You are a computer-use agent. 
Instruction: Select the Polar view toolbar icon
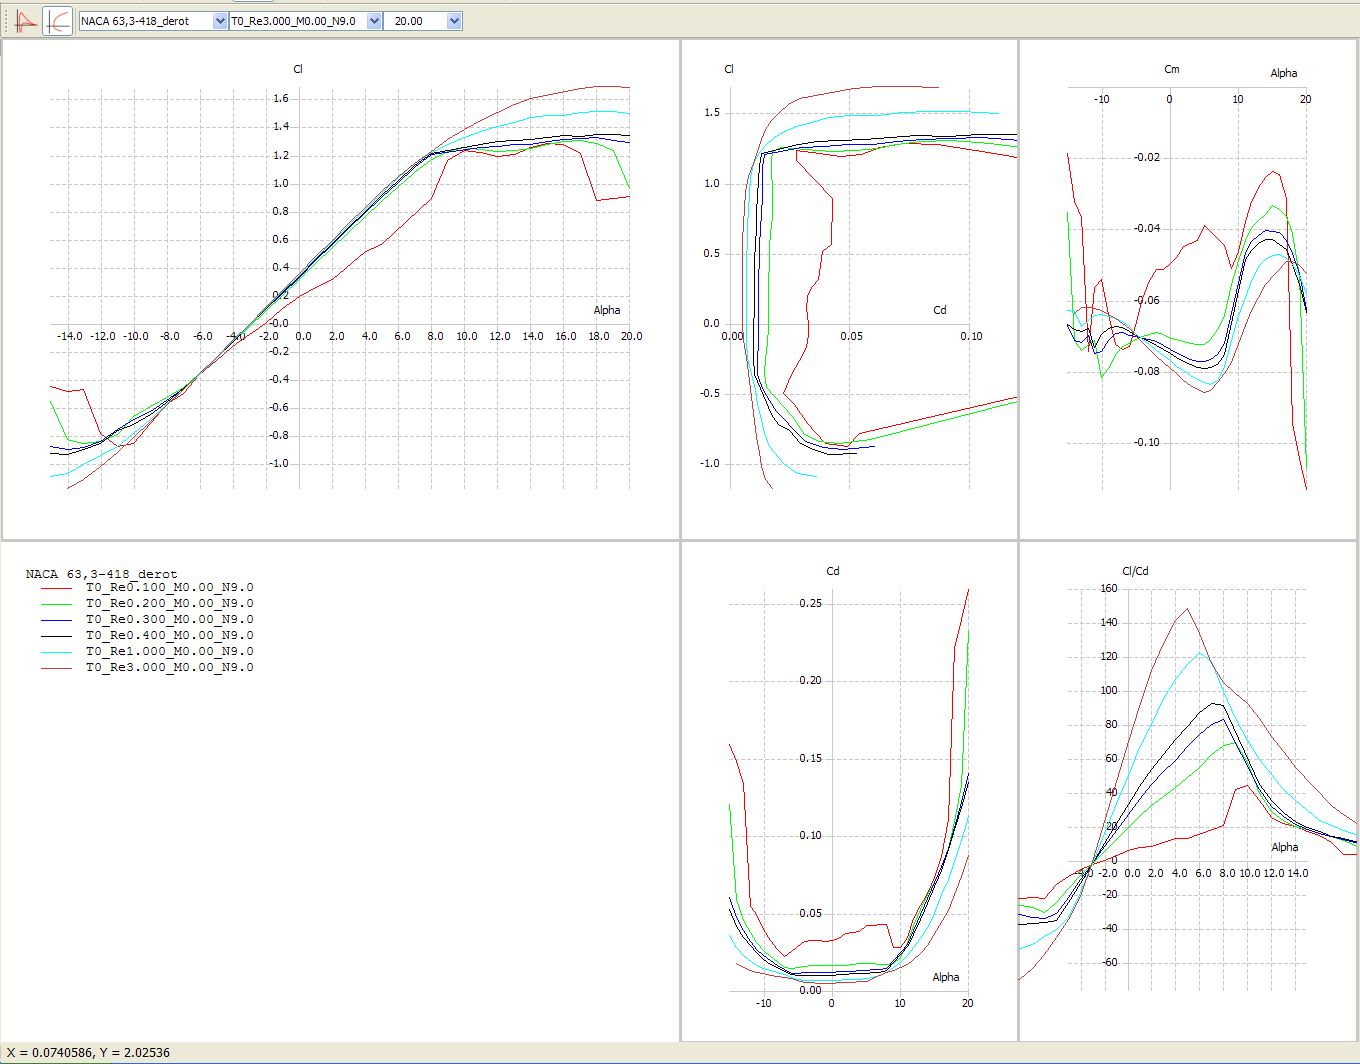pyautogui.click(x=59, y=21)
